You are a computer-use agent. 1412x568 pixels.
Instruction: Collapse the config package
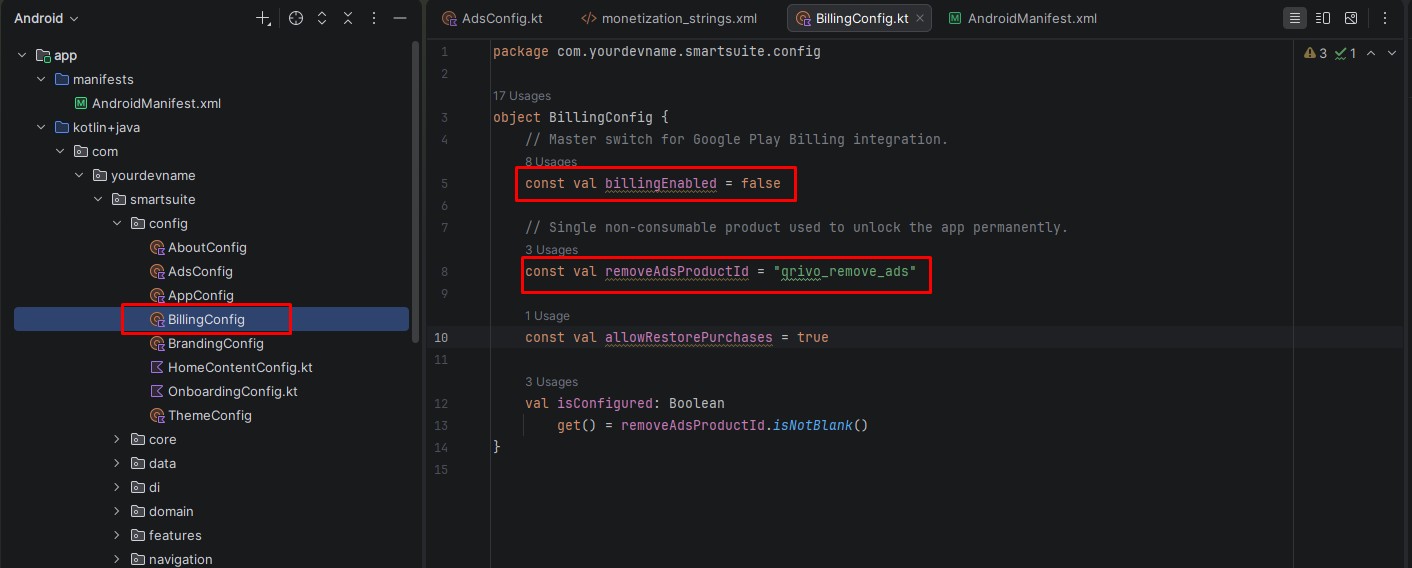[117, 223]
